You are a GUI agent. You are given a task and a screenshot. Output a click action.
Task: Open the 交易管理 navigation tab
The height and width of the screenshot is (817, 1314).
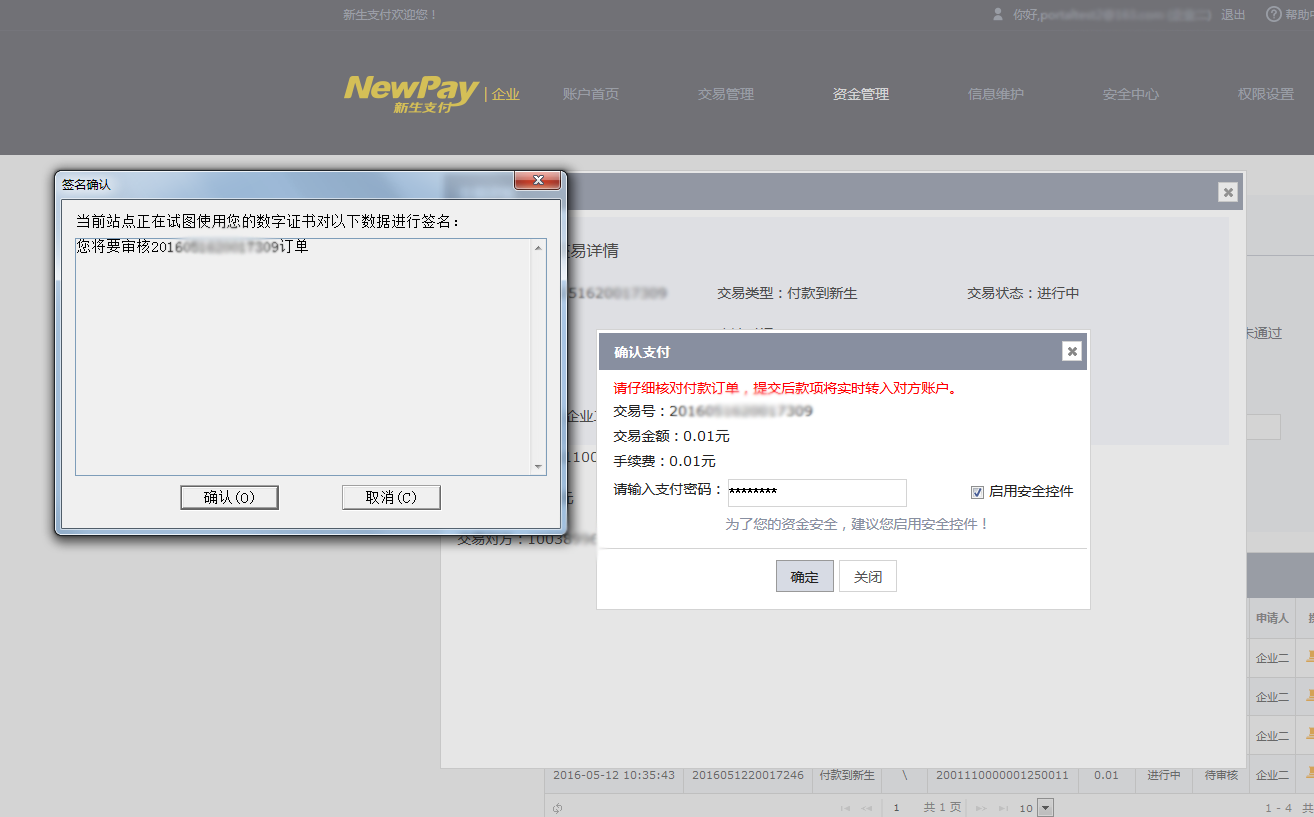[x=726, y=94]
